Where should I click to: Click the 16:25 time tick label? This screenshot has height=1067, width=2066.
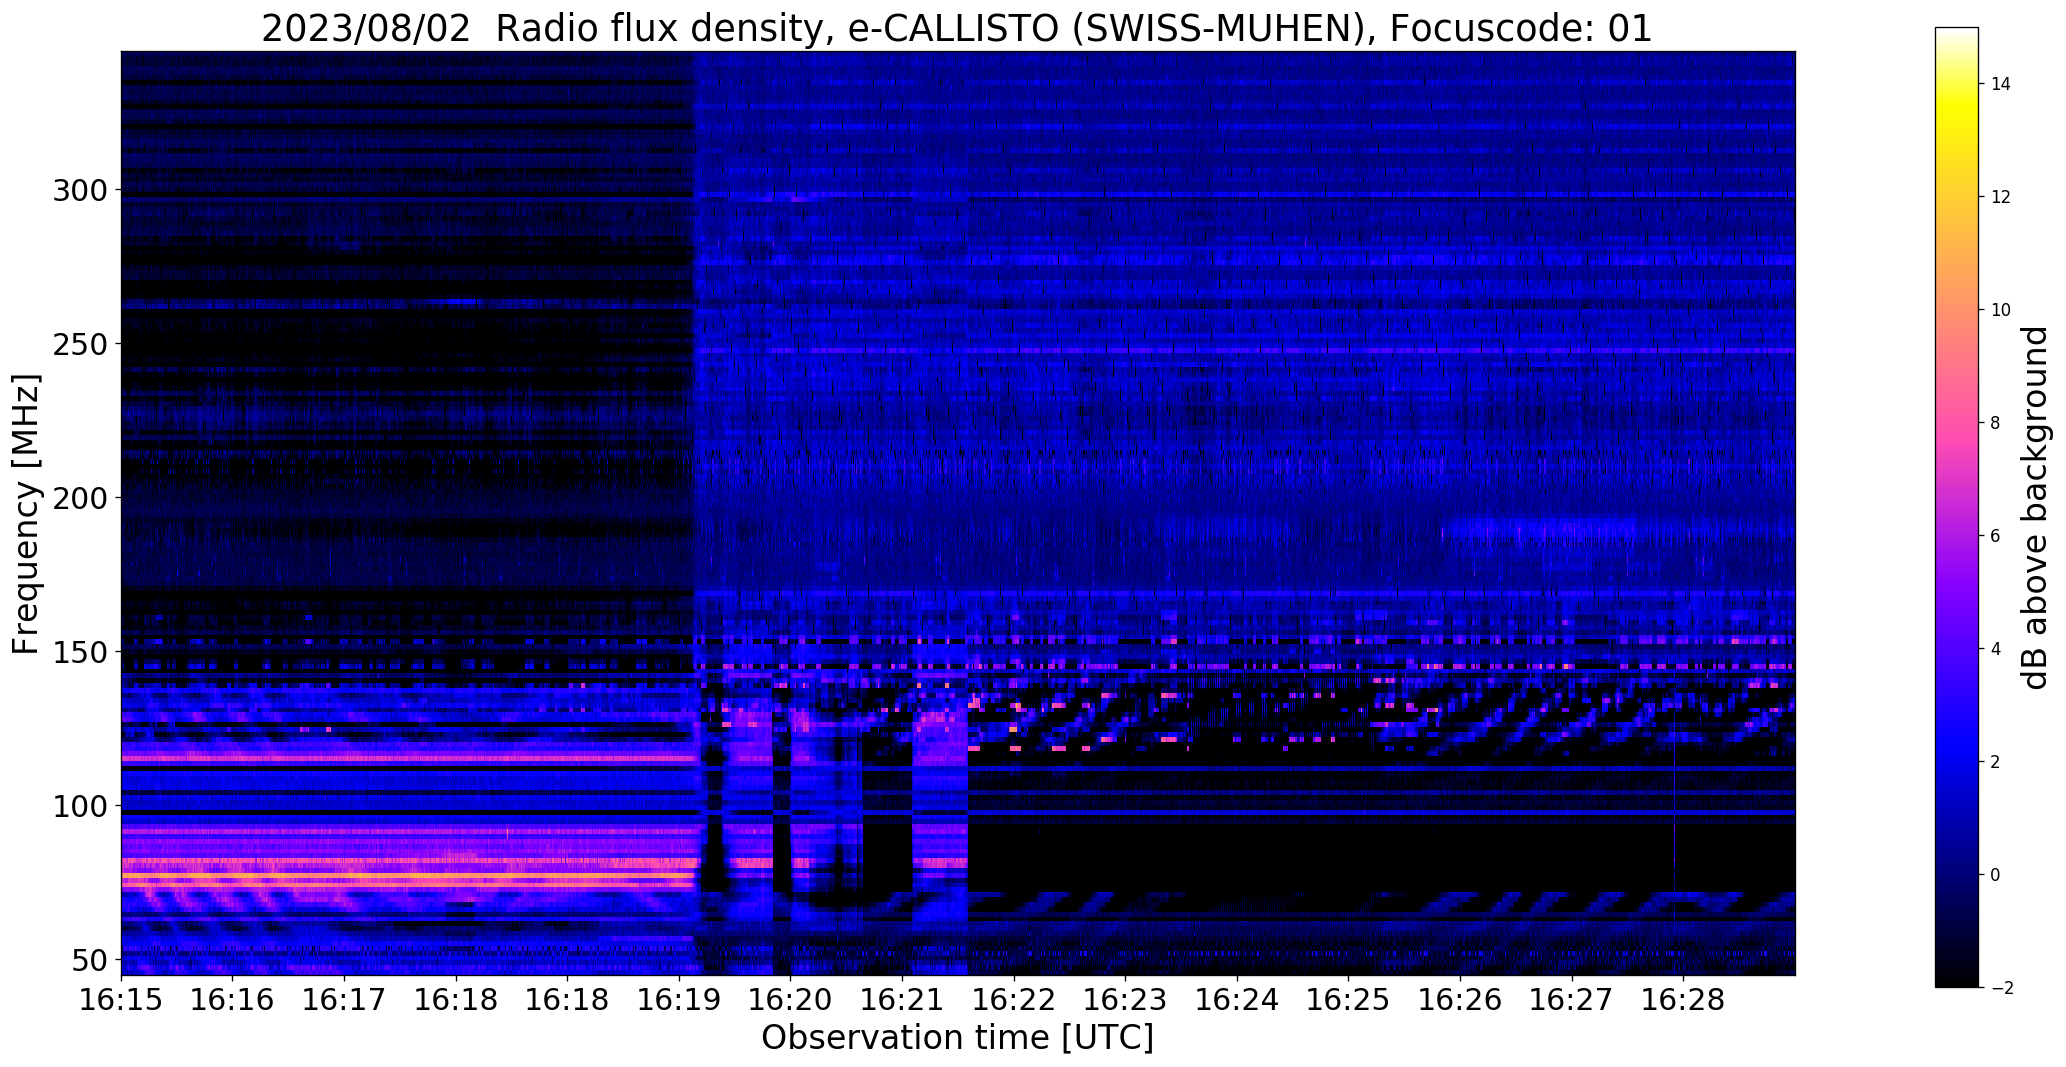(1348, 1000)
